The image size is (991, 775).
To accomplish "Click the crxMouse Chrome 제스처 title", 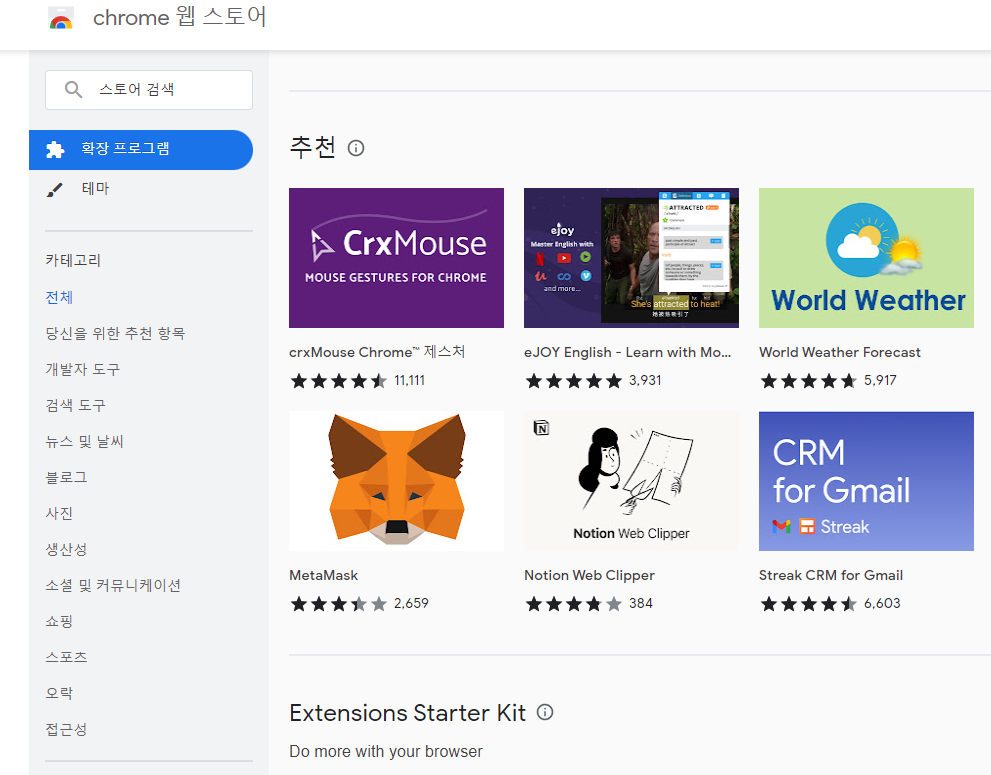I will (x=377, y=352).
